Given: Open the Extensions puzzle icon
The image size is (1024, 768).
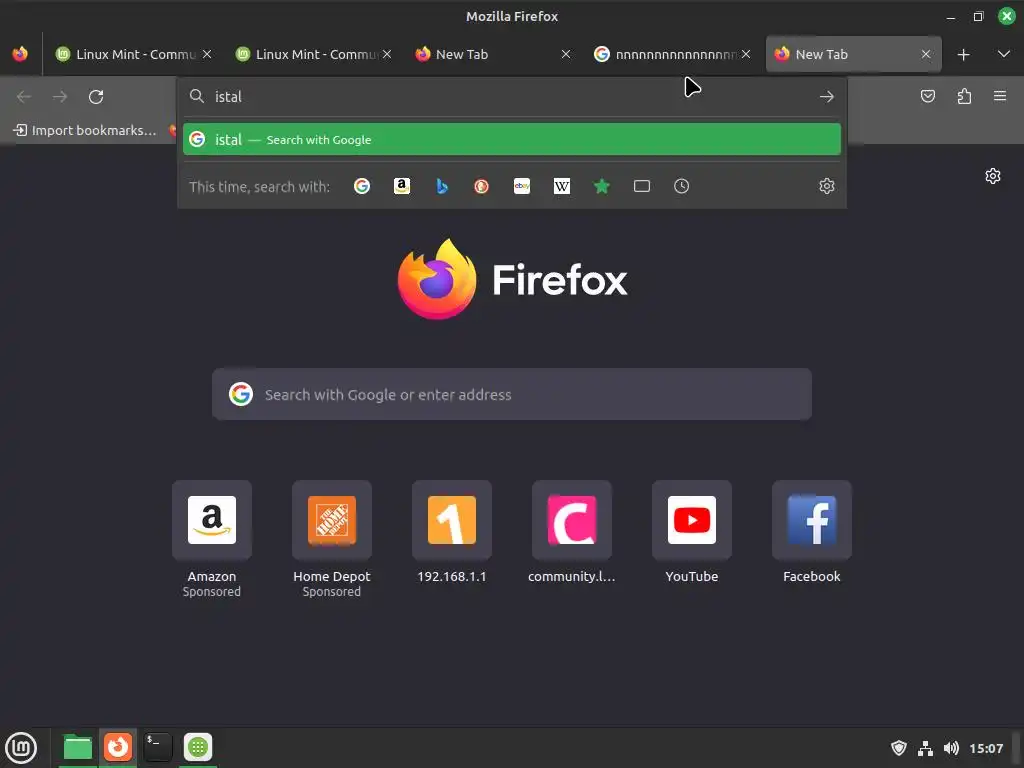Looking at the screenshot, I should (x=964, y=97).
